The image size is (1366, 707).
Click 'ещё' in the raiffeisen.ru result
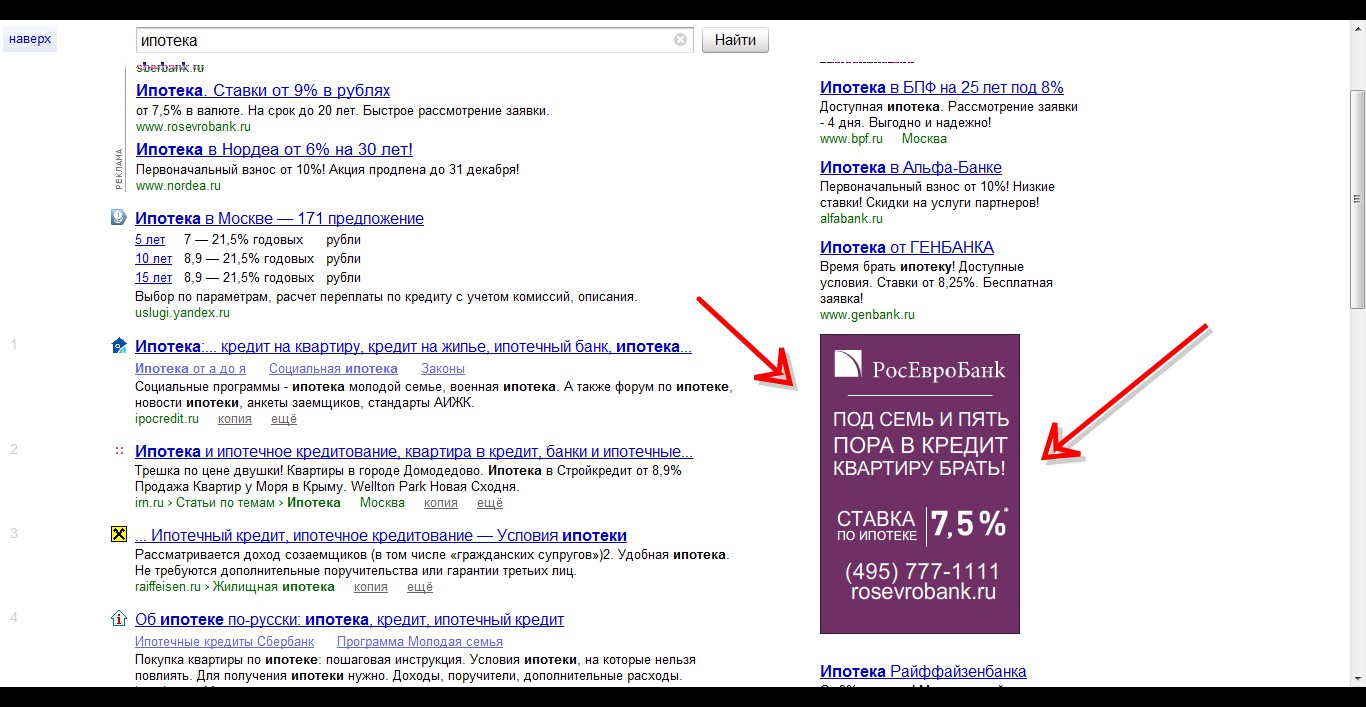tap(420, 587)
